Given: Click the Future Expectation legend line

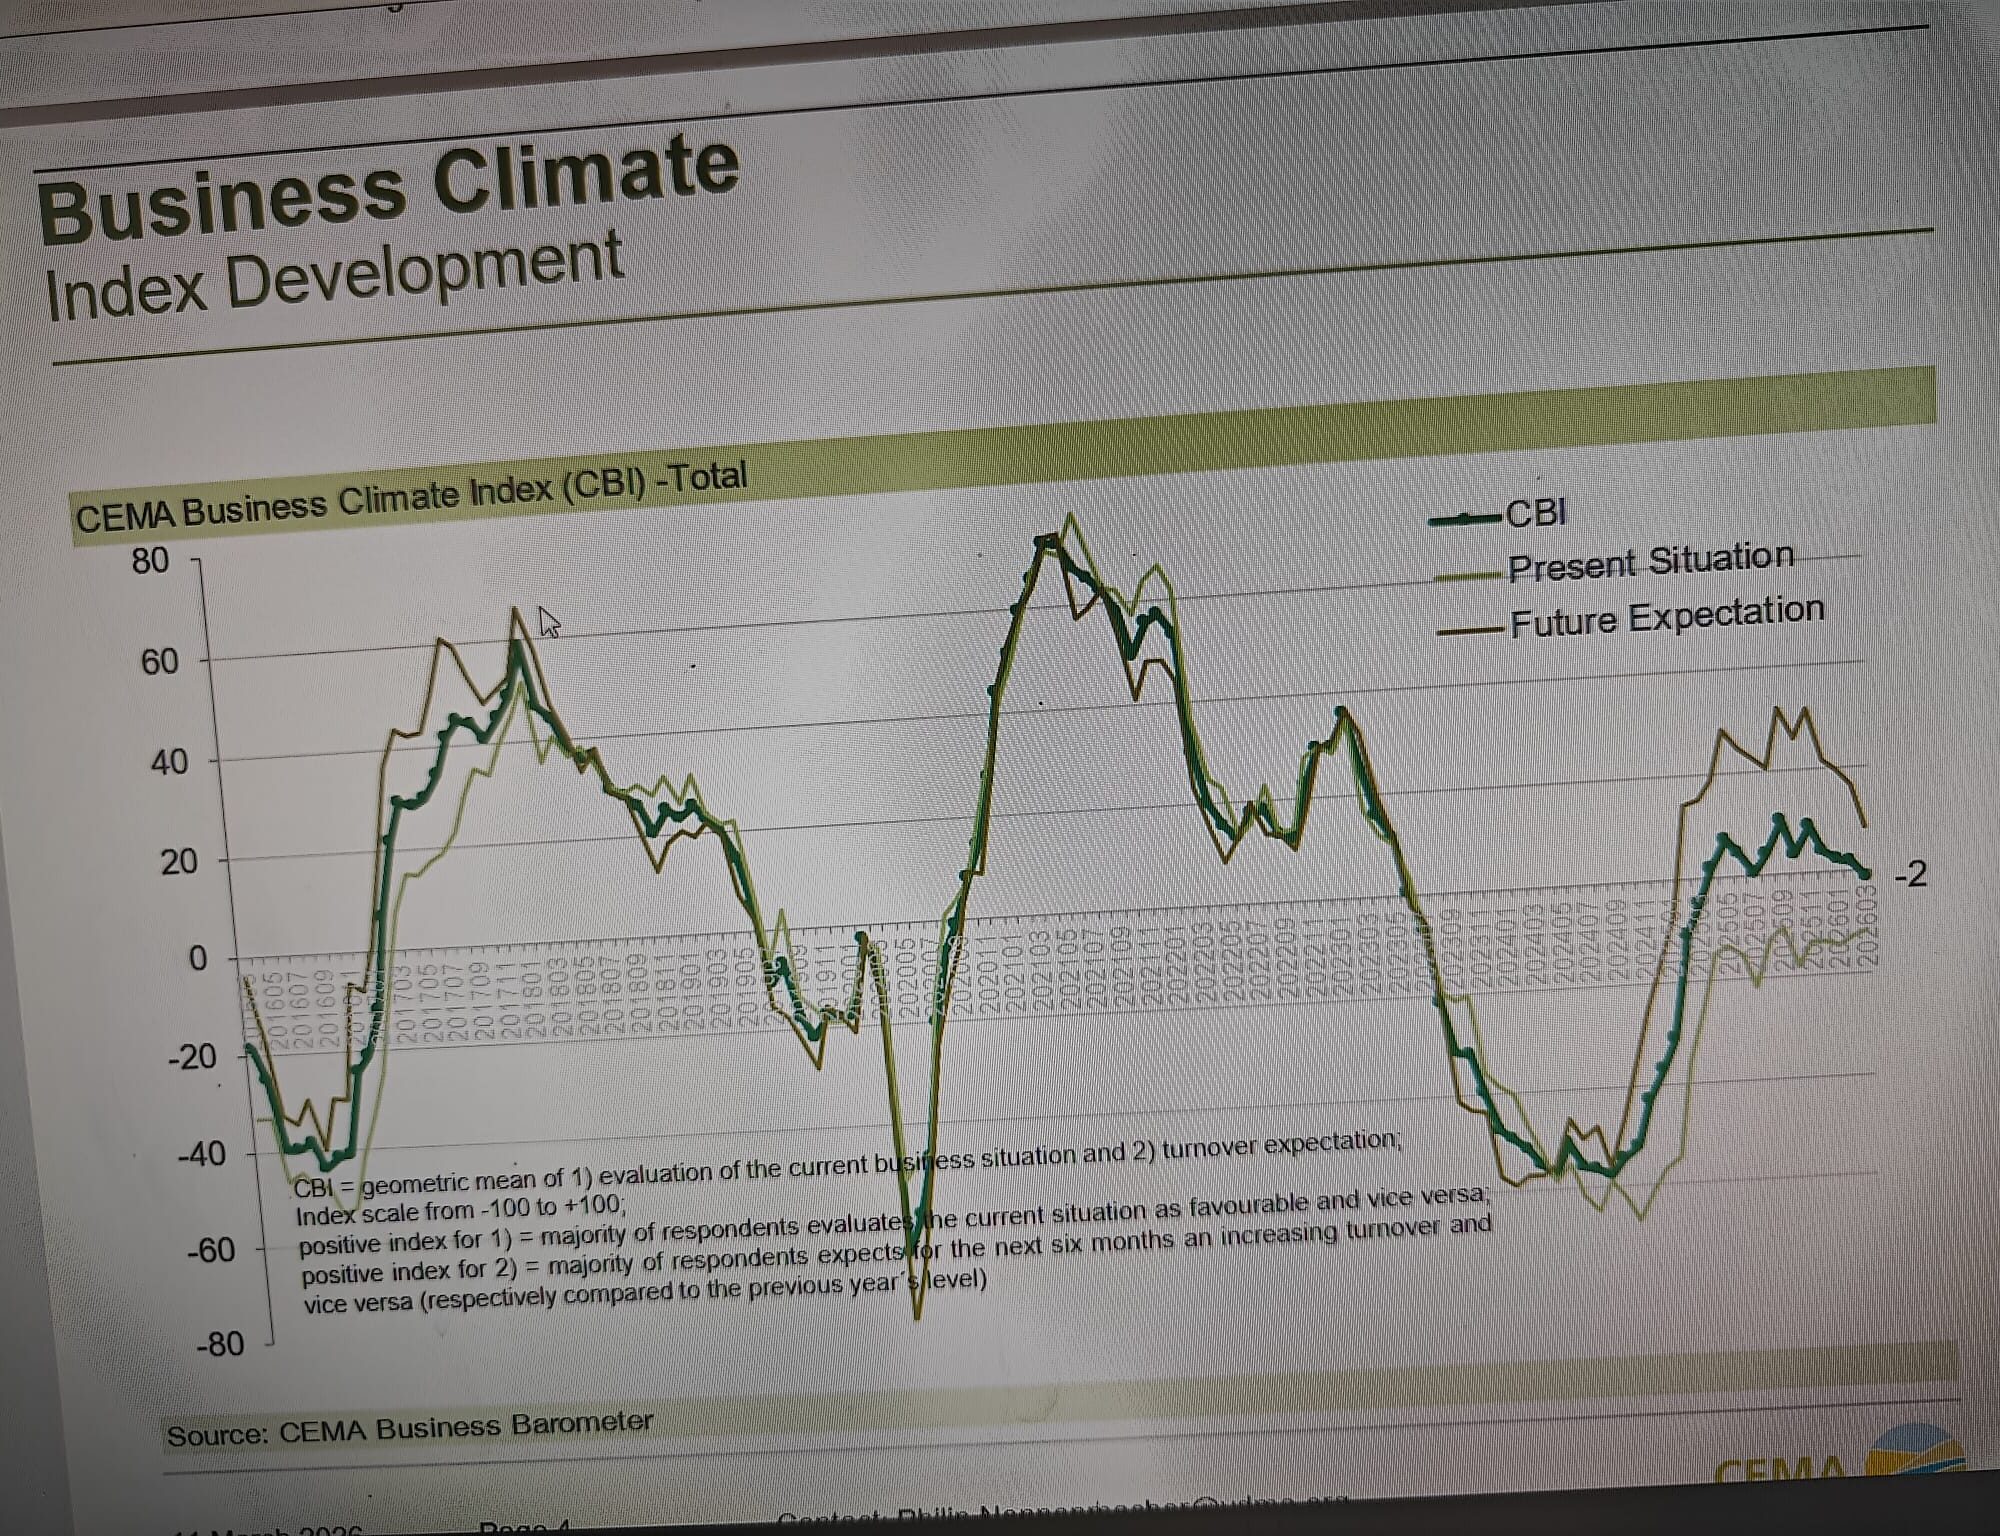Looking at the screenshot, I should (1472, 630).
